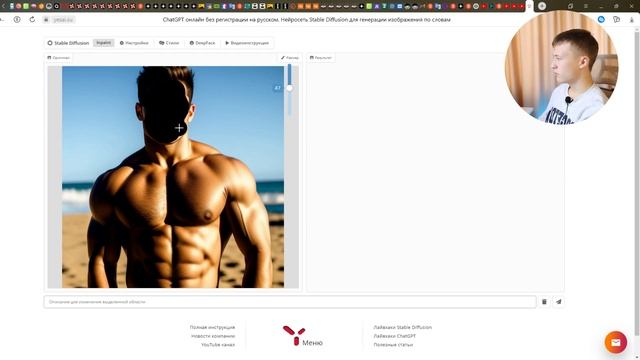Screen dimensions: 640x360
Task: Open the red Меню logo button
Action: (302, 336)
